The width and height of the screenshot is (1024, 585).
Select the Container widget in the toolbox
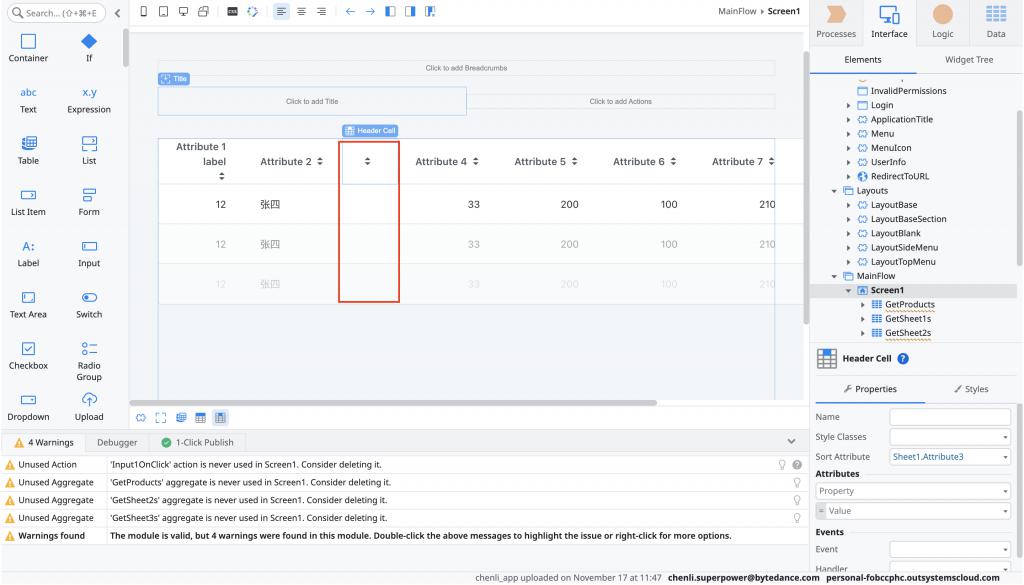click(x=28, y=48)
